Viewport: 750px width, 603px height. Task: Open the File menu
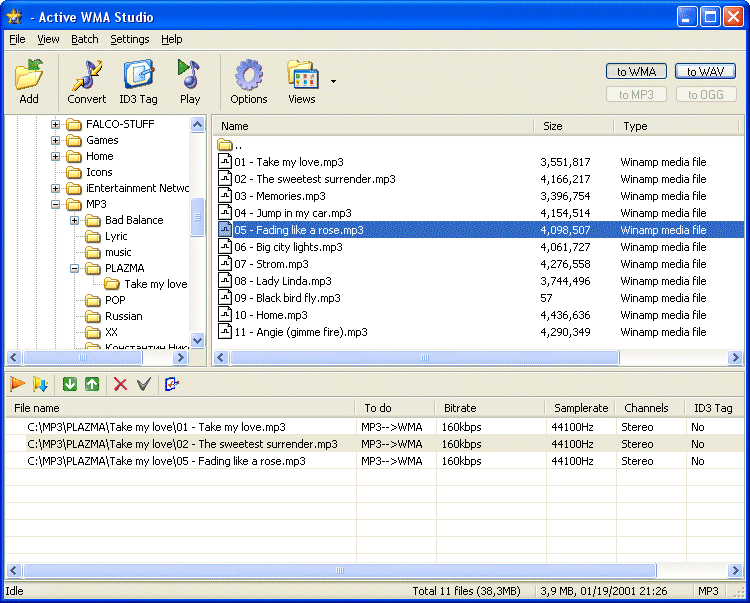(x=17, y=39)
